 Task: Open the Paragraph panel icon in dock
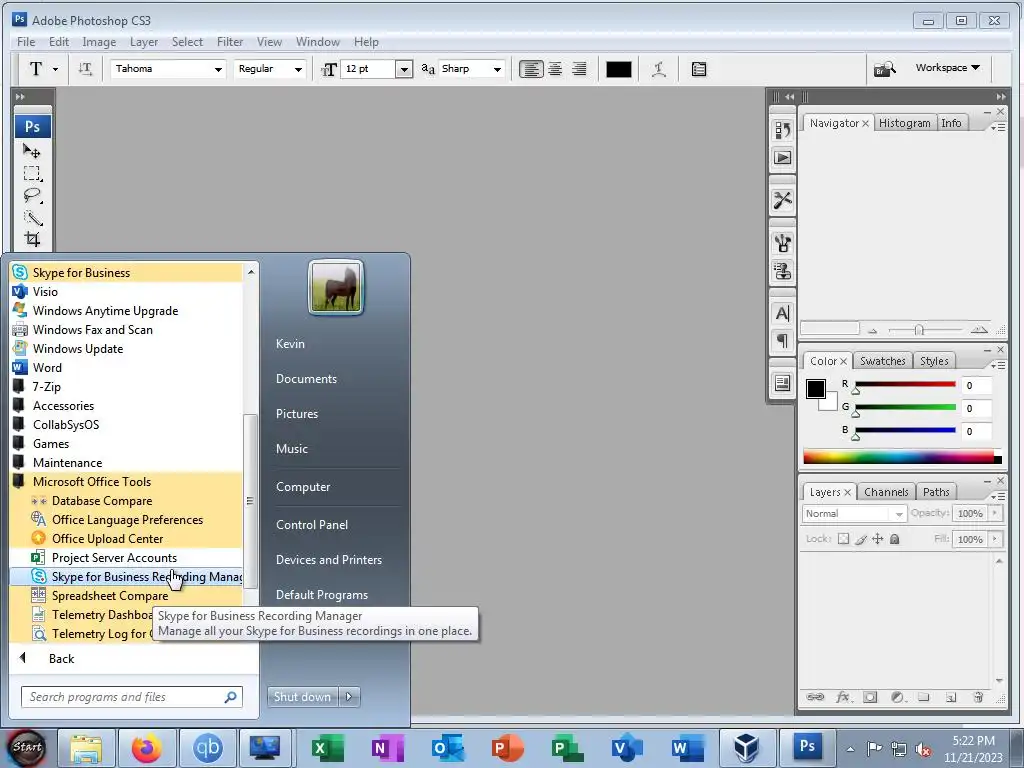[782, 341]
